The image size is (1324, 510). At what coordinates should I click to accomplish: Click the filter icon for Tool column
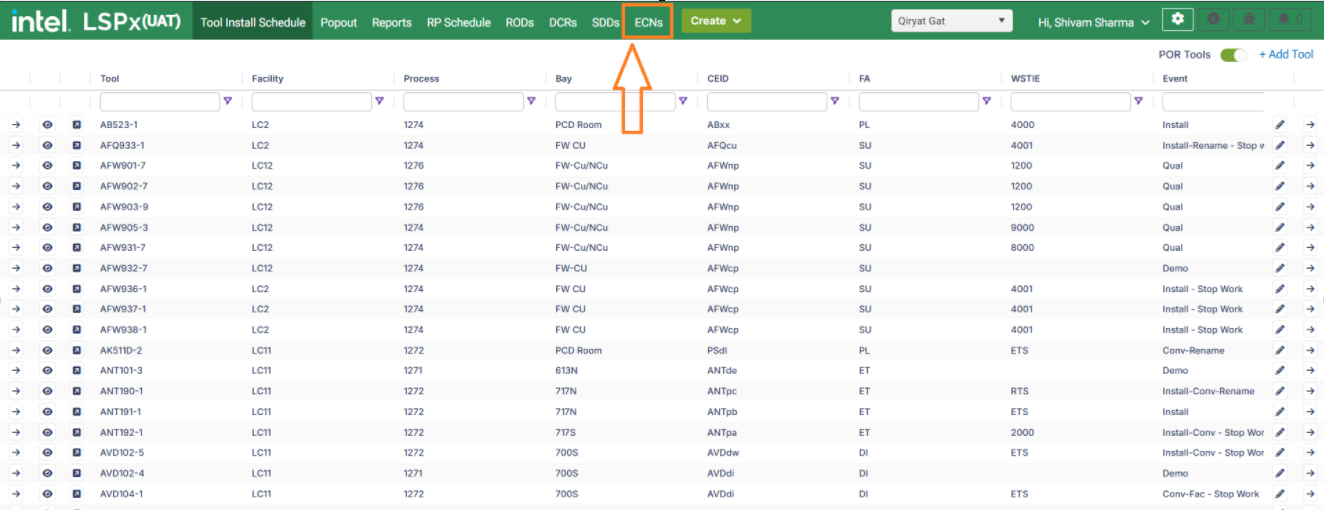click(228, 101)
